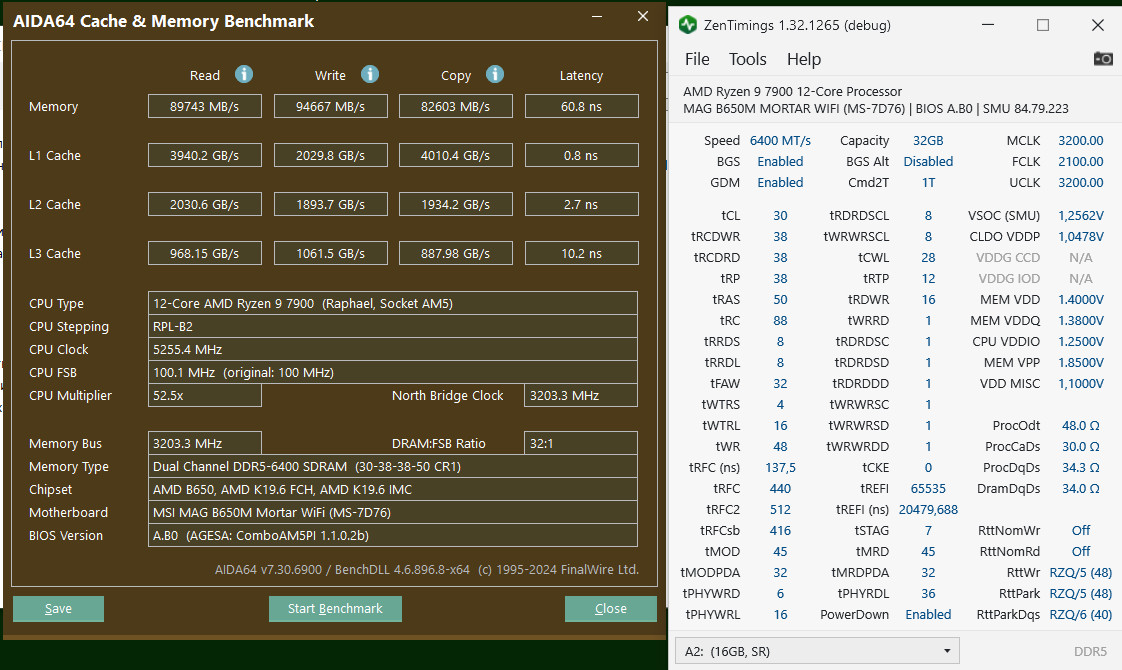Close the ZenTimings window
The height and width of the screenshot is (670, 1122).
click(1098, 25)
